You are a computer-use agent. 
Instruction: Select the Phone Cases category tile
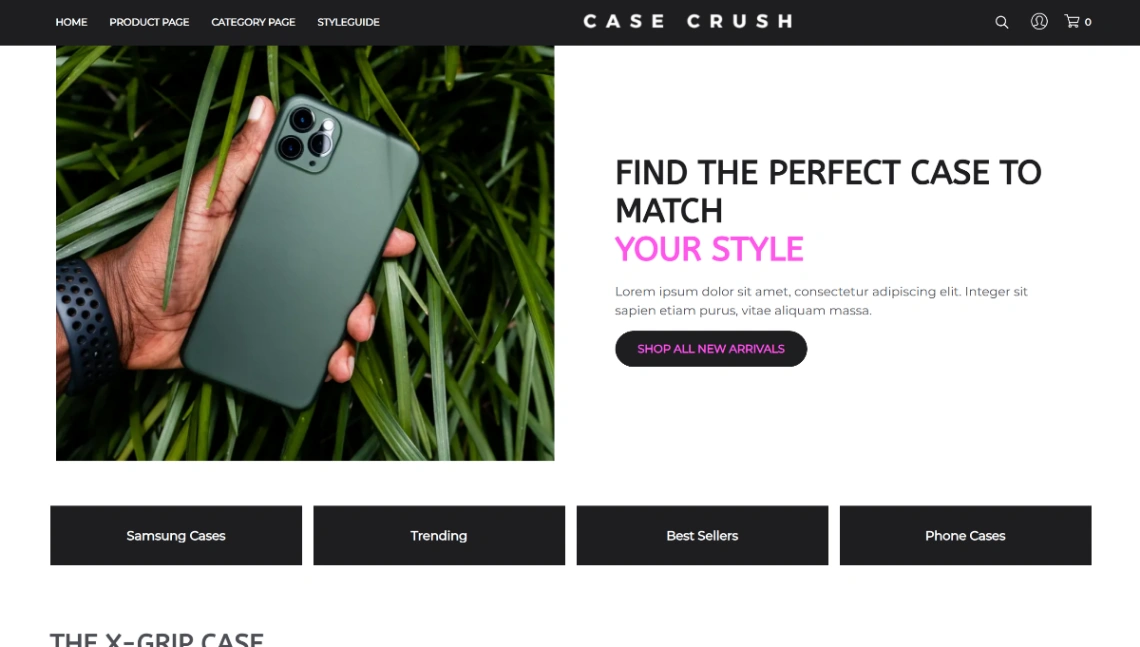pyautogui.click(x=966, y=535)
